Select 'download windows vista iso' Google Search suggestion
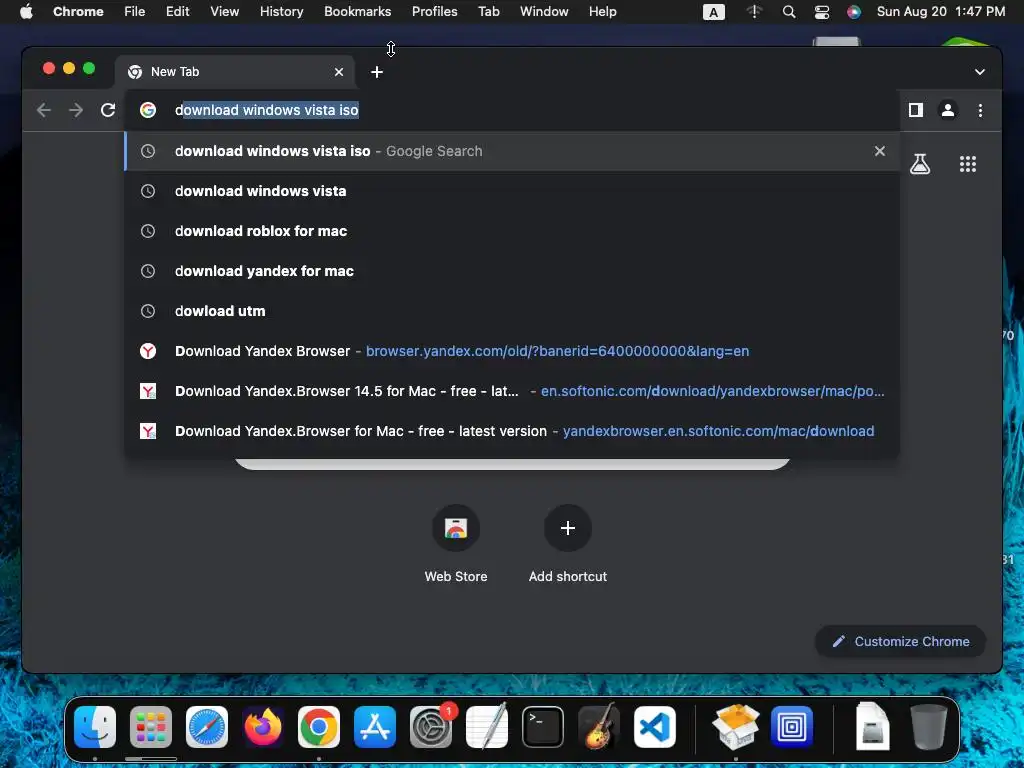The width and height of the screenshot is (1024, 768). coord(511,151)
